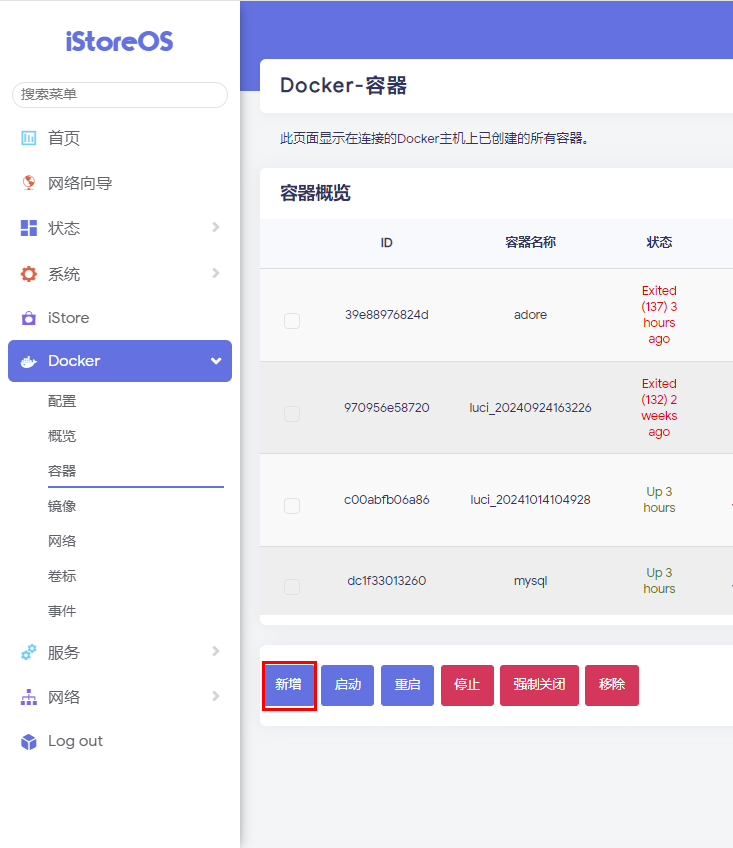The width and height of the screenshot is (733, 848).
Task: Click the status dashboard grid icon
Action: [29, 228]
